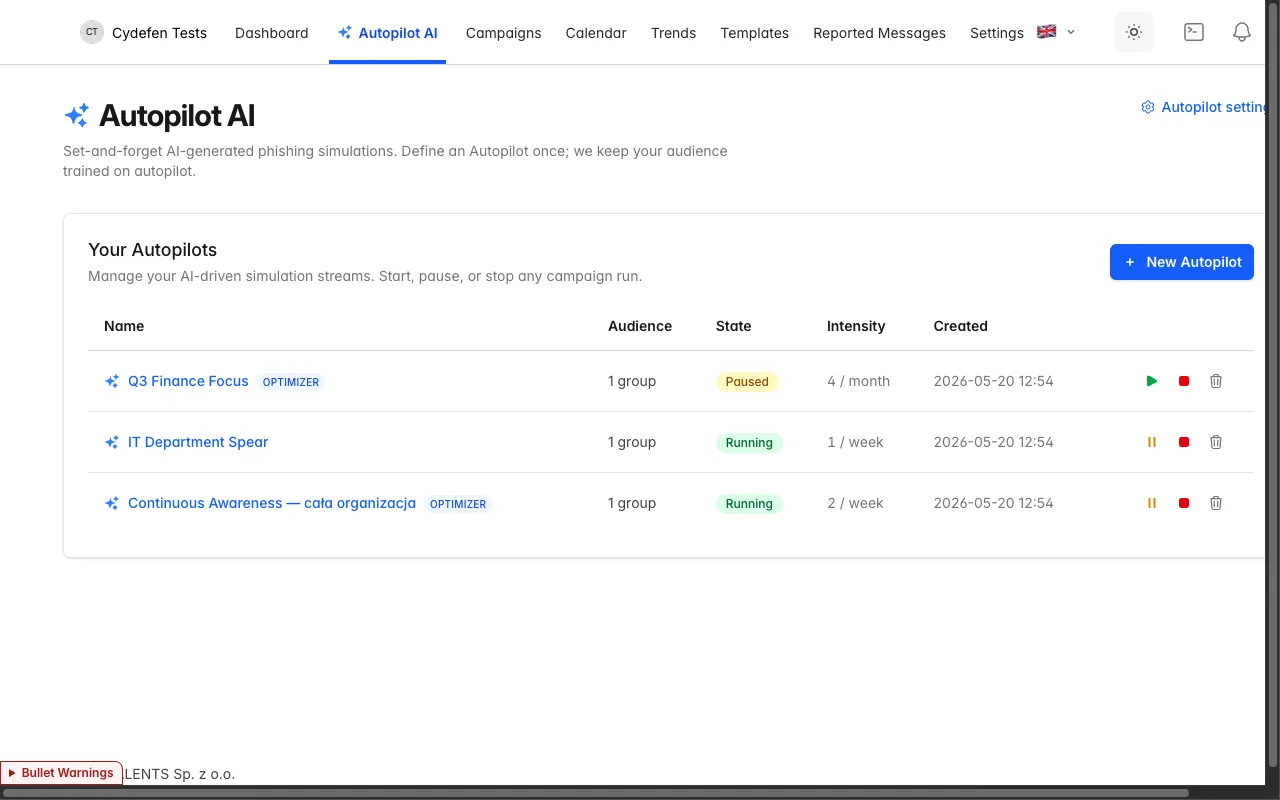Open the notifications bell
Viewport: 1280px width, 800px height.
click(x=1242, y=32)
